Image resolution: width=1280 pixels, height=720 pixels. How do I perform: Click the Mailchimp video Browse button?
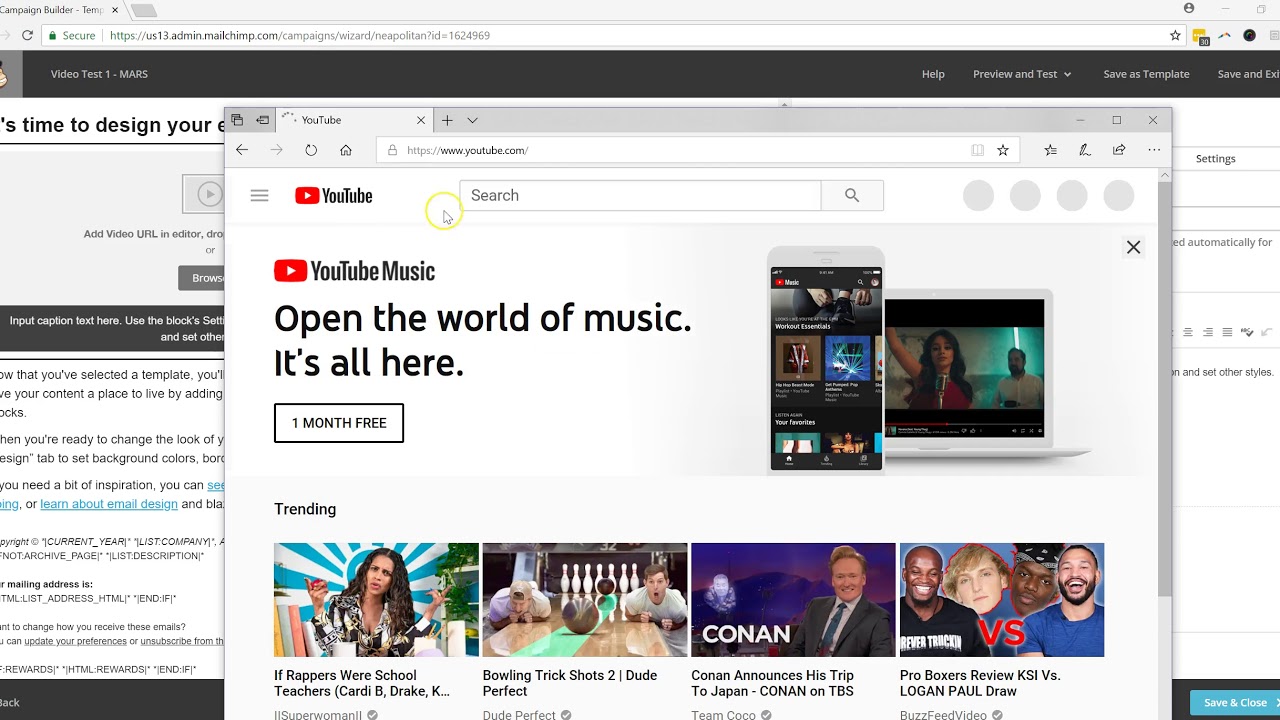click(202, 278)
